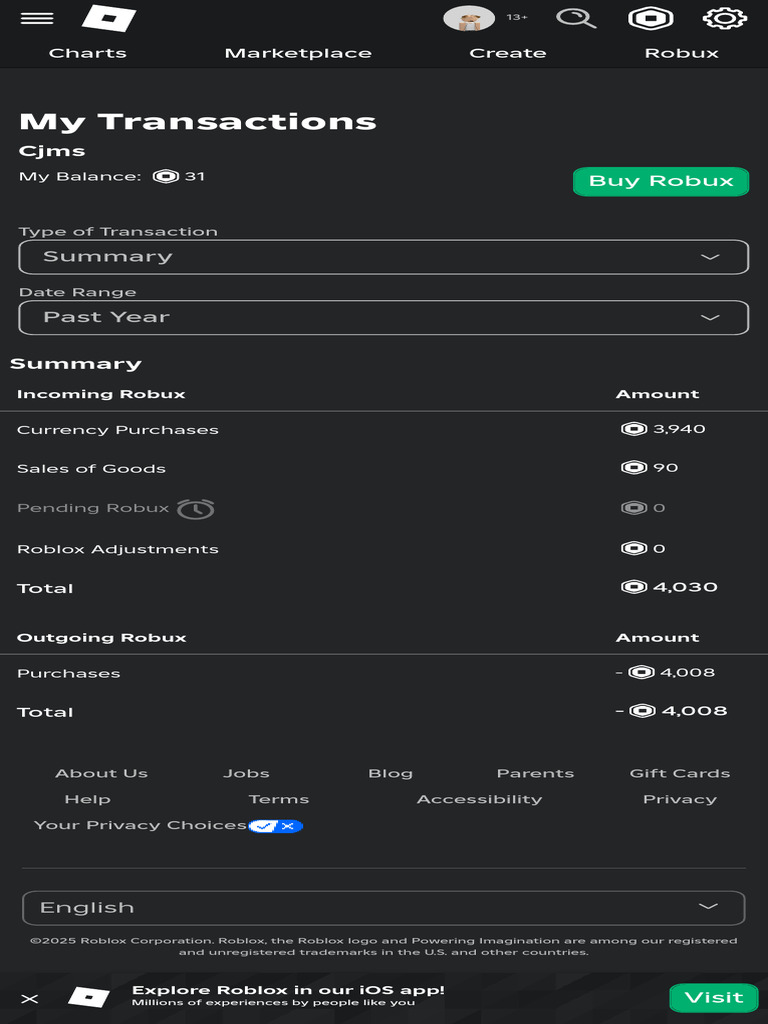Click Pending Robux label
The width and height of the screenshot is (768, 1024).
click(x=93, y=508)
